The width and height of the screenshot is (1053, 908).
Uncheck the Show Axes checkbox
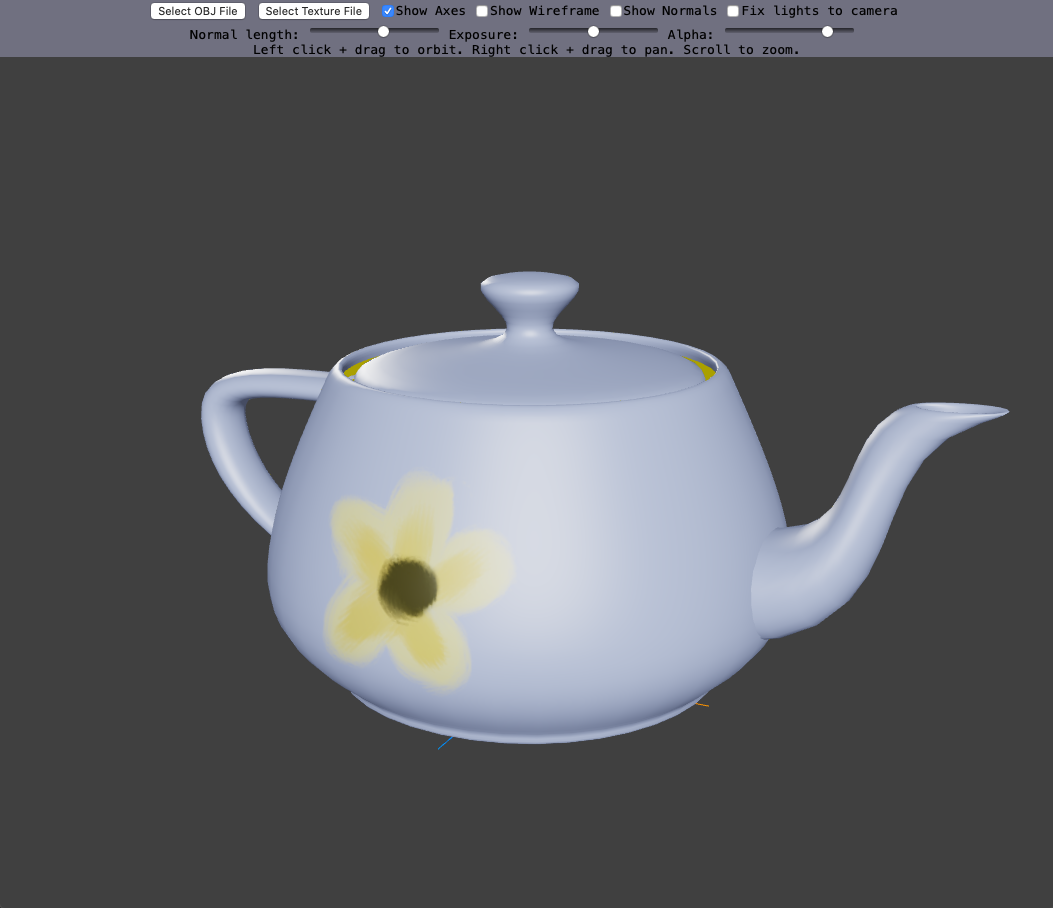pos(388,11)
